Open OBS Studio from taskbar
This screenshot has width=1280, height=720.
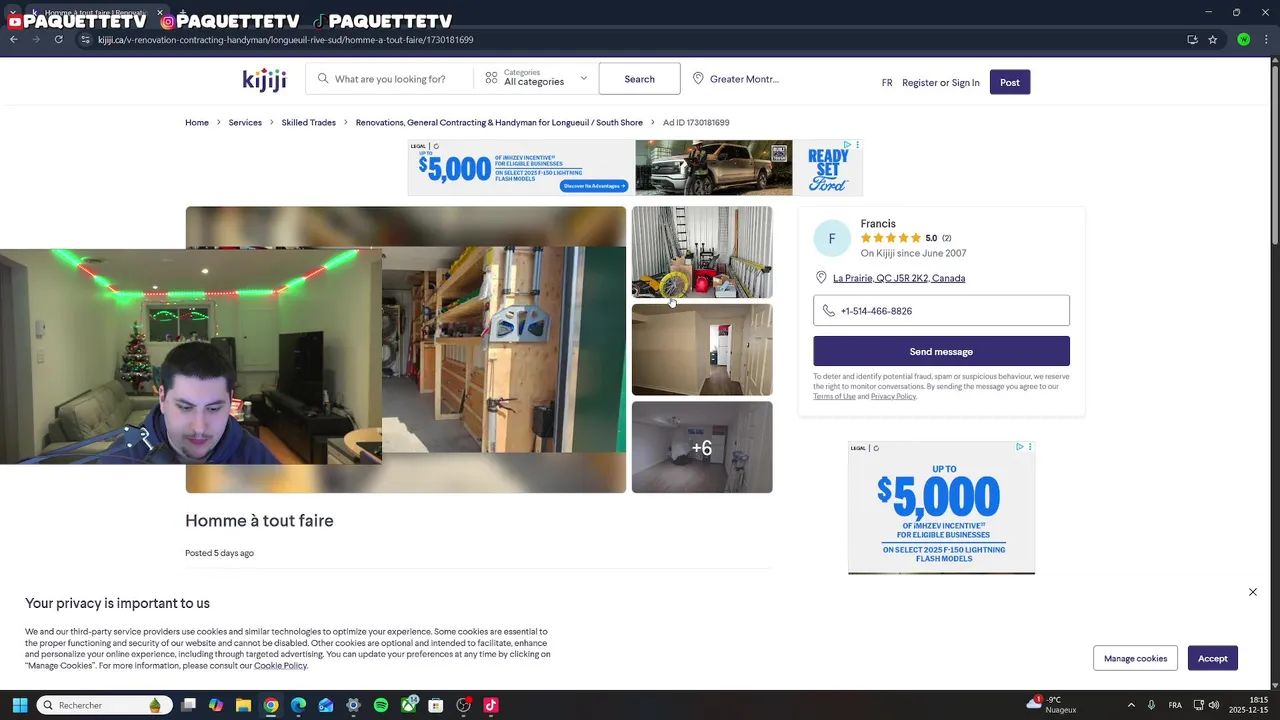coord(463,705)
